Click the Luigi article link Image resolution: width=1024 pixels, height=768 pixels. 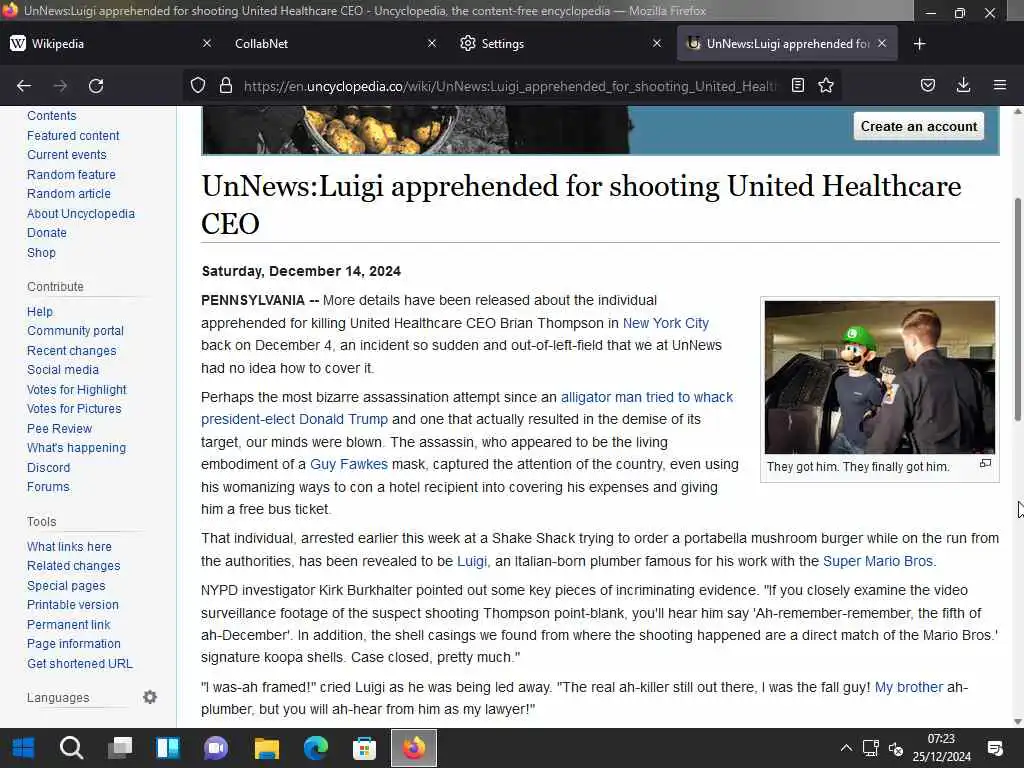[x=472, y=561]
